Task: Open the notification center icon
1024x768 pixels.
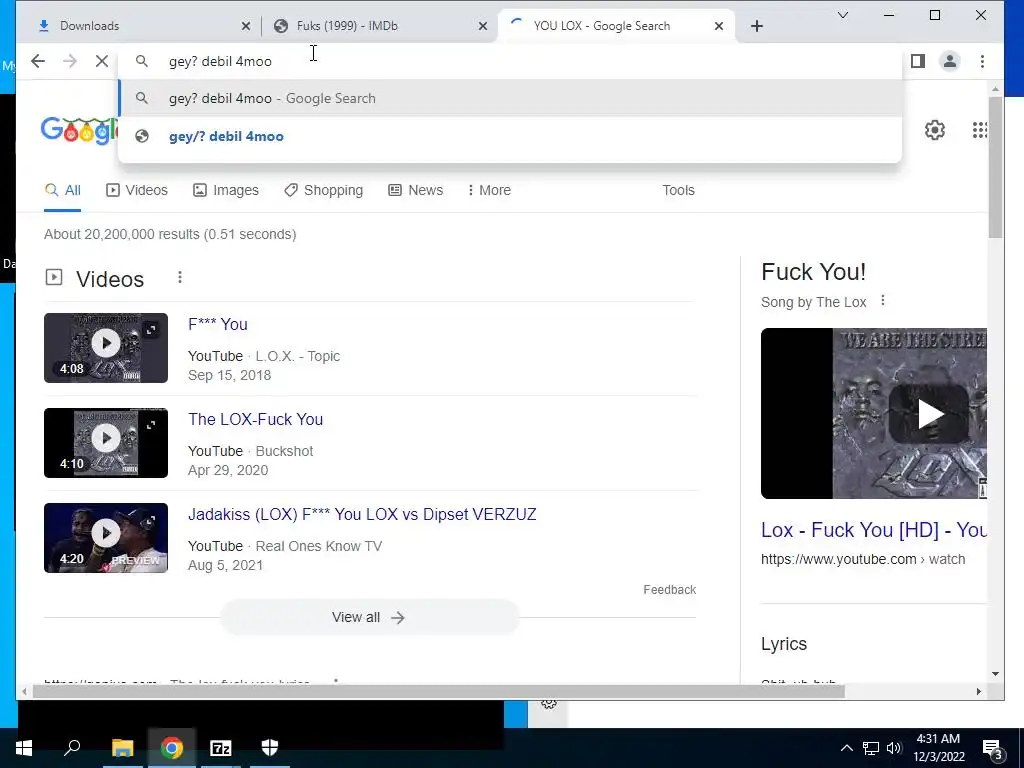Action: 993,748
